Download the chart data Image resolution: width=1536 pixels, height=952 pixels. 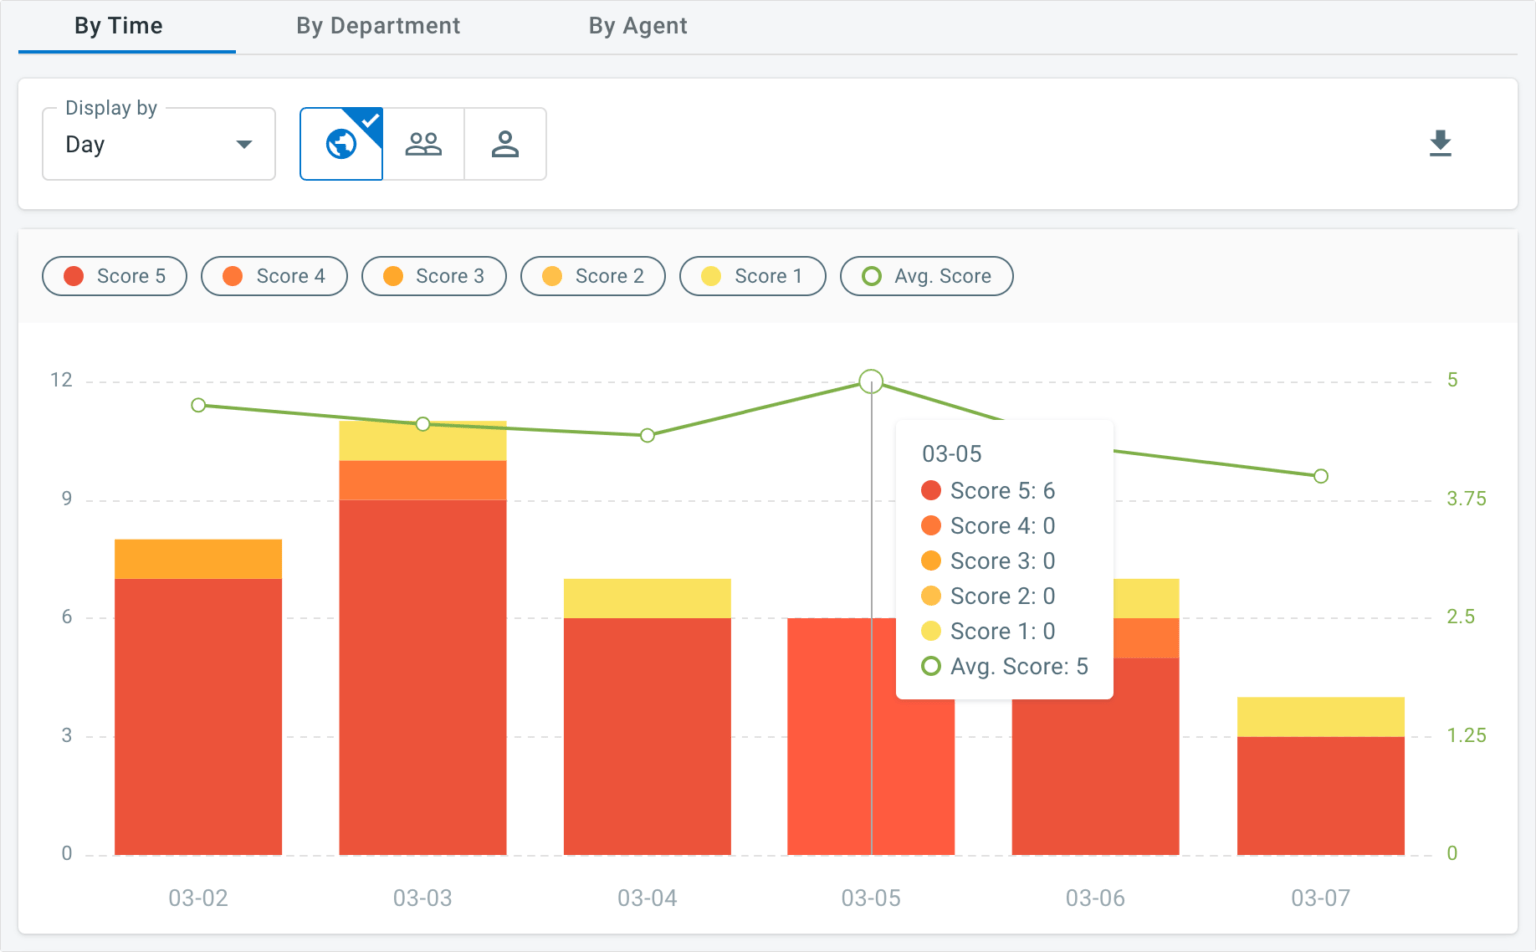(1439, 144)
